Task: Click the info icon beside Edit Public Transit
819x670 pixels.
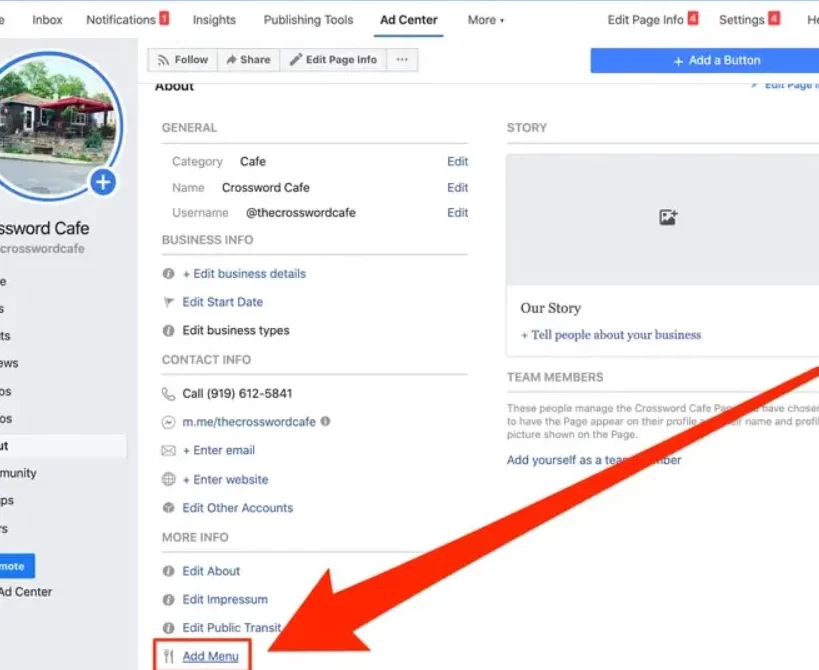Action: (168, 628)
